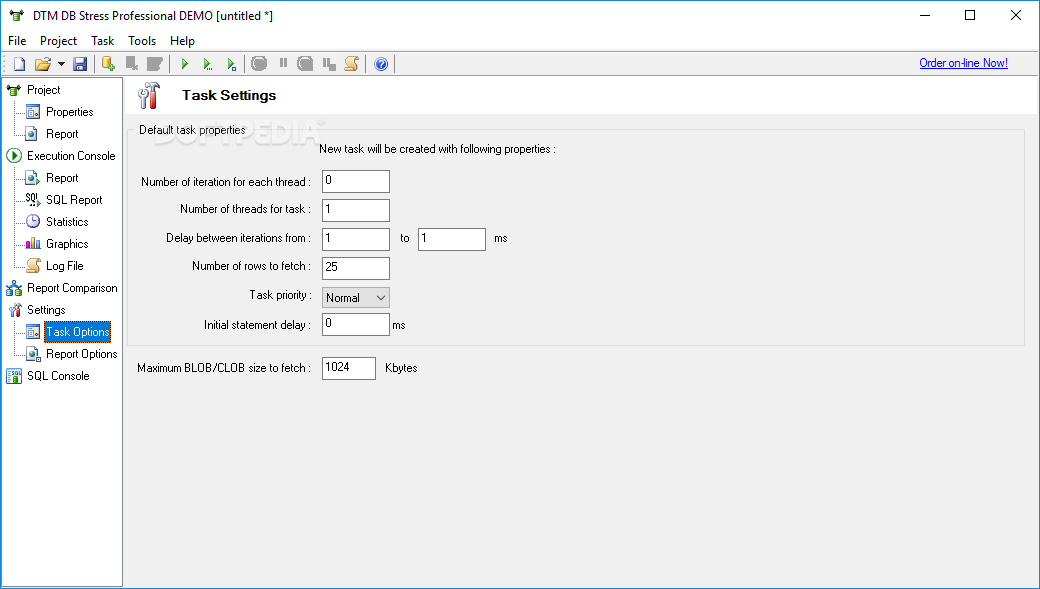1040x589 pixels.
Task: Click the delay 'to' value field
Action: click(452, 239)
